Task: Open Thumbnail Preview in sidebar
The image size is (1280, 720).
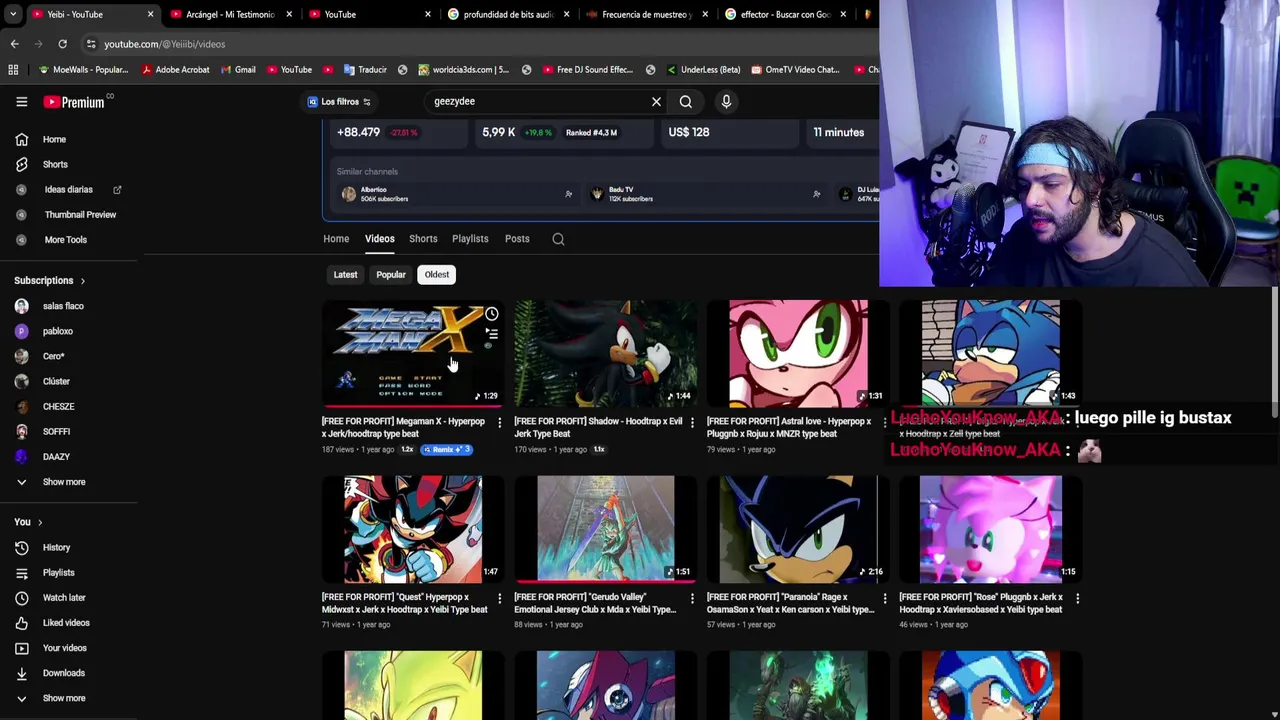Action: click(x=80, y=214)
